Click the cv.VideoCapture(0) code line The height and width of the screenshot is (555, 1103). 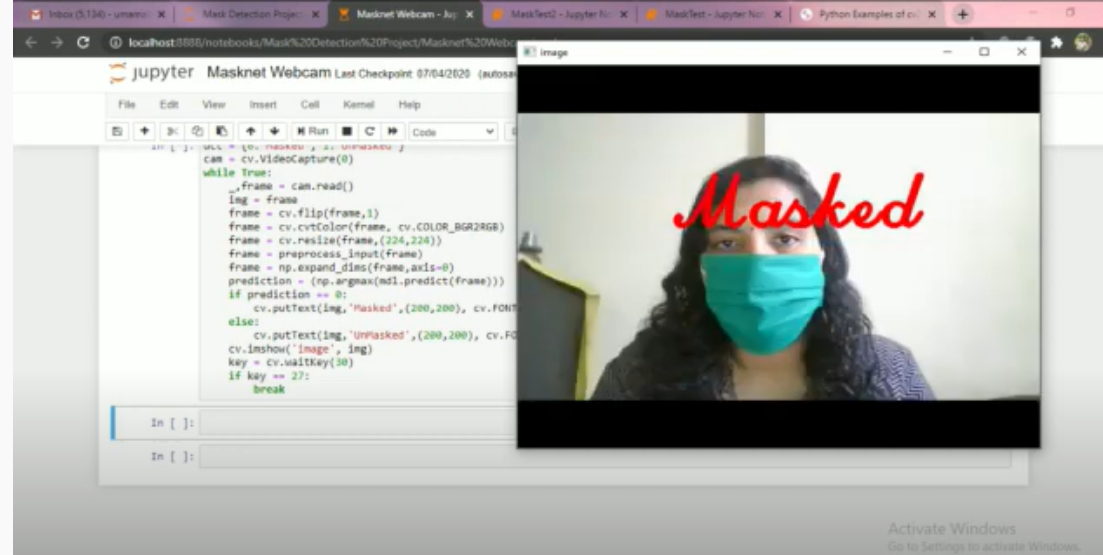(x=278, y=159)
